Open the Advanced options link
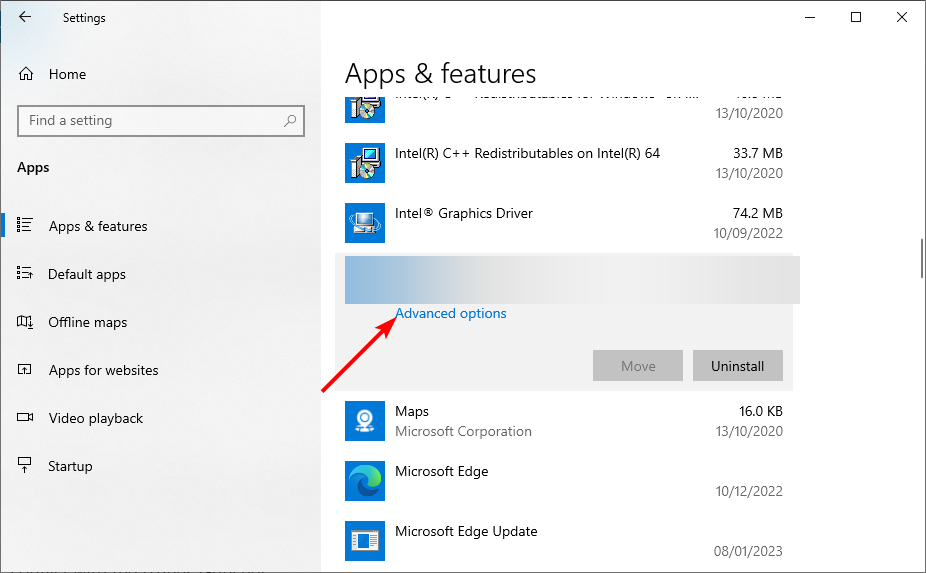The width and height of the screenshot is (926, 573). click(451, 313)
